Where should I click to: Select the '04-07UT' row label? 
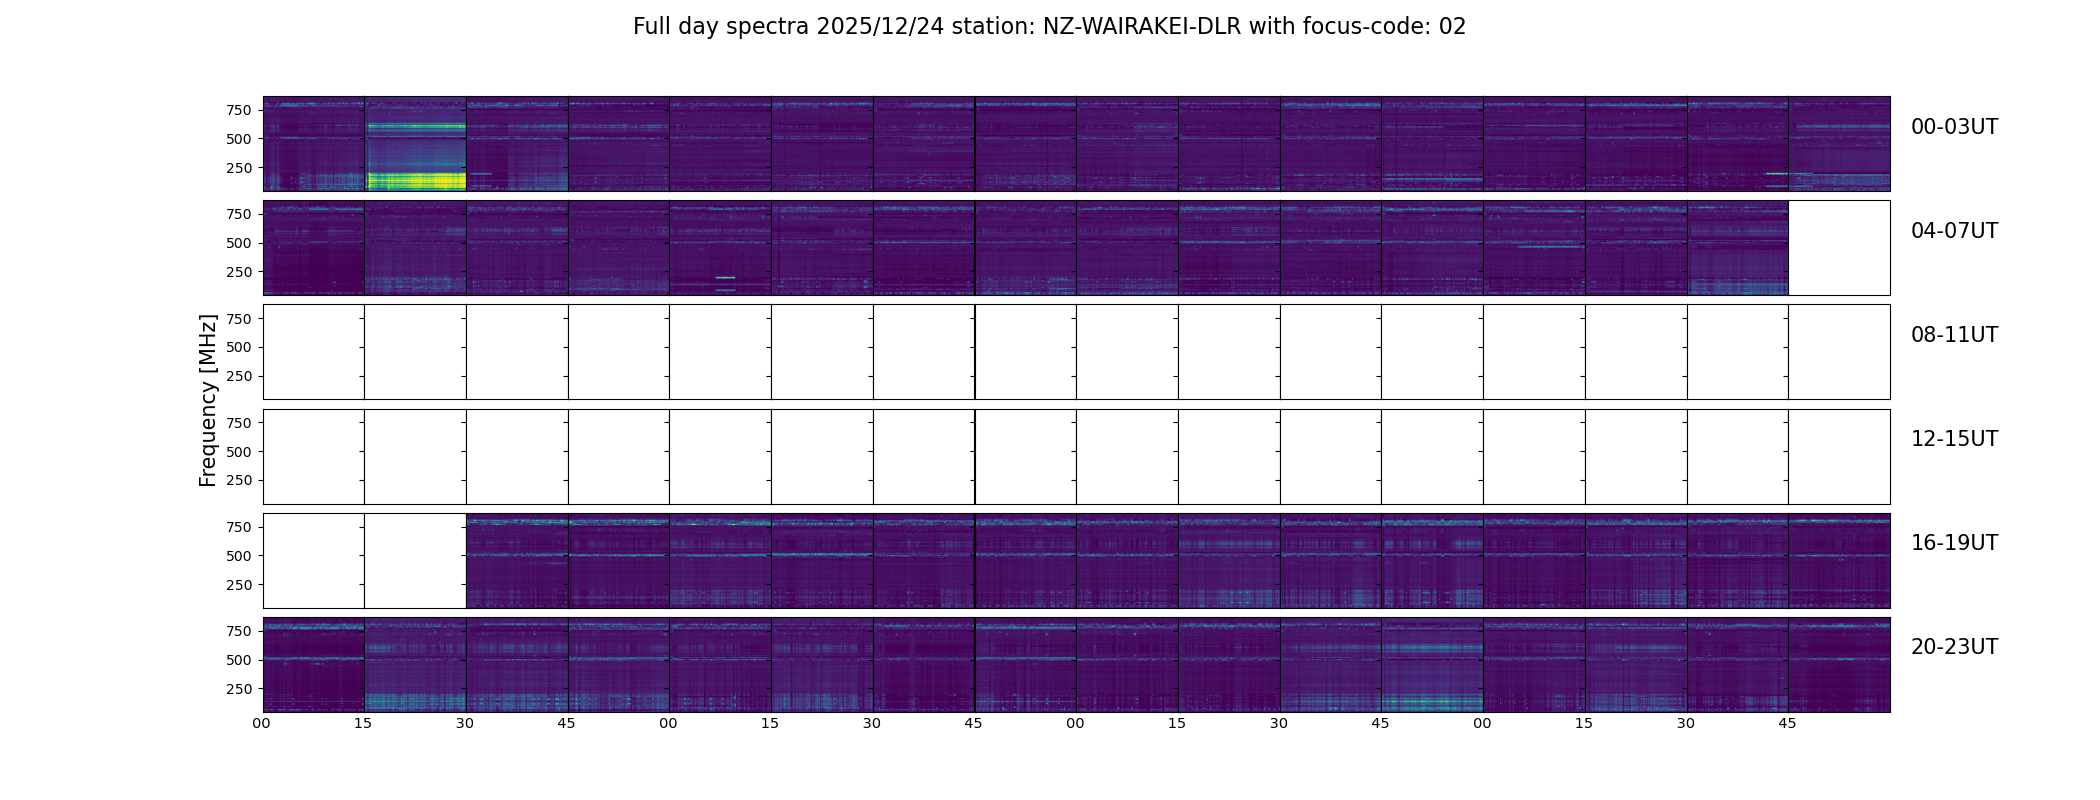1954,231
